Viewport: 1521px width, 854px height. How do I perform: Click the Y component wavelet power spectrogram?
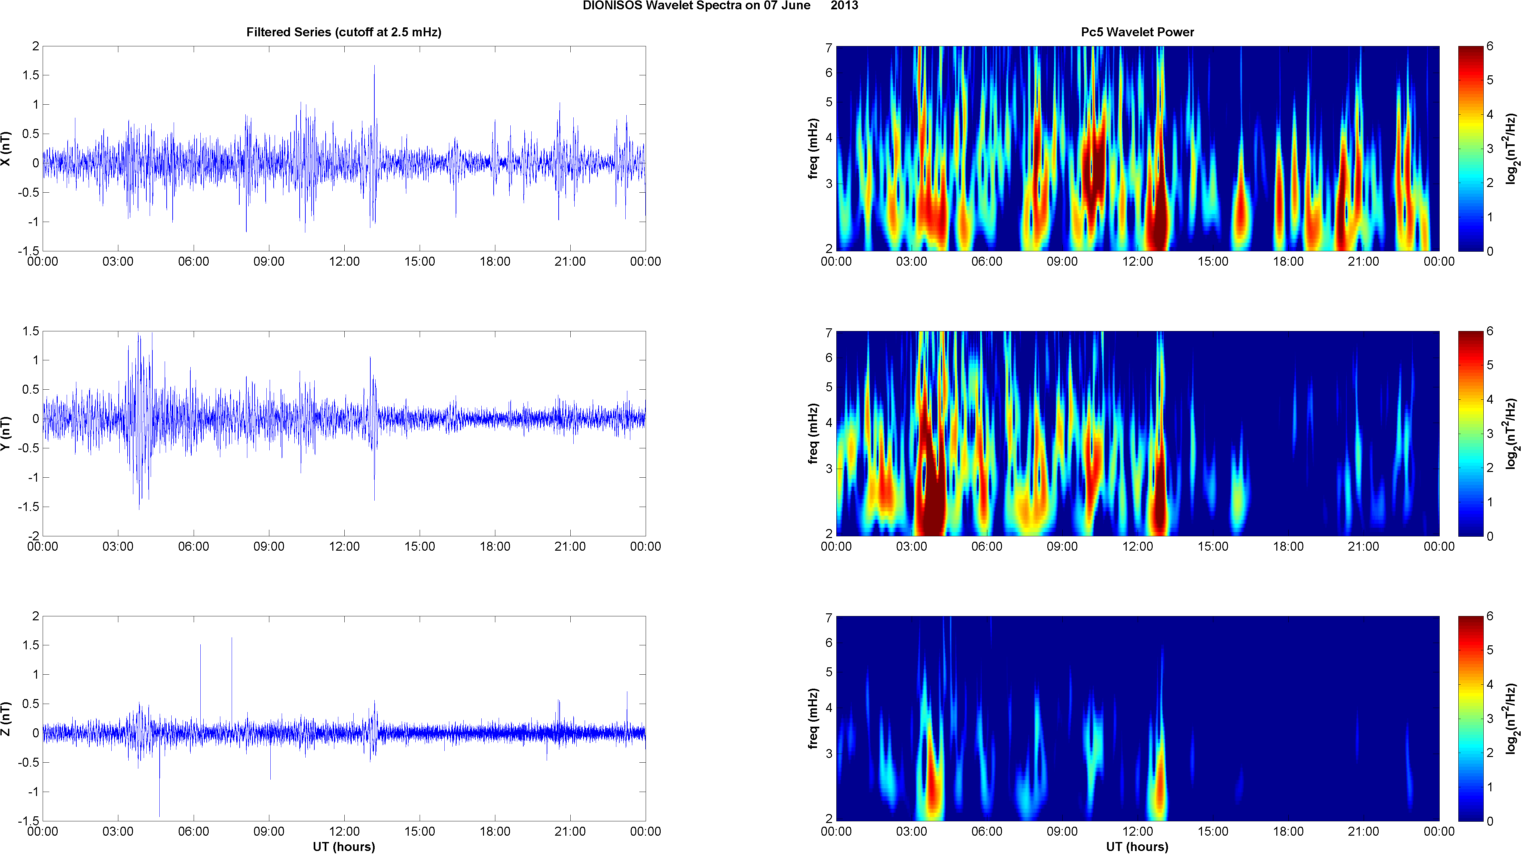click(x=1137, y=433)
